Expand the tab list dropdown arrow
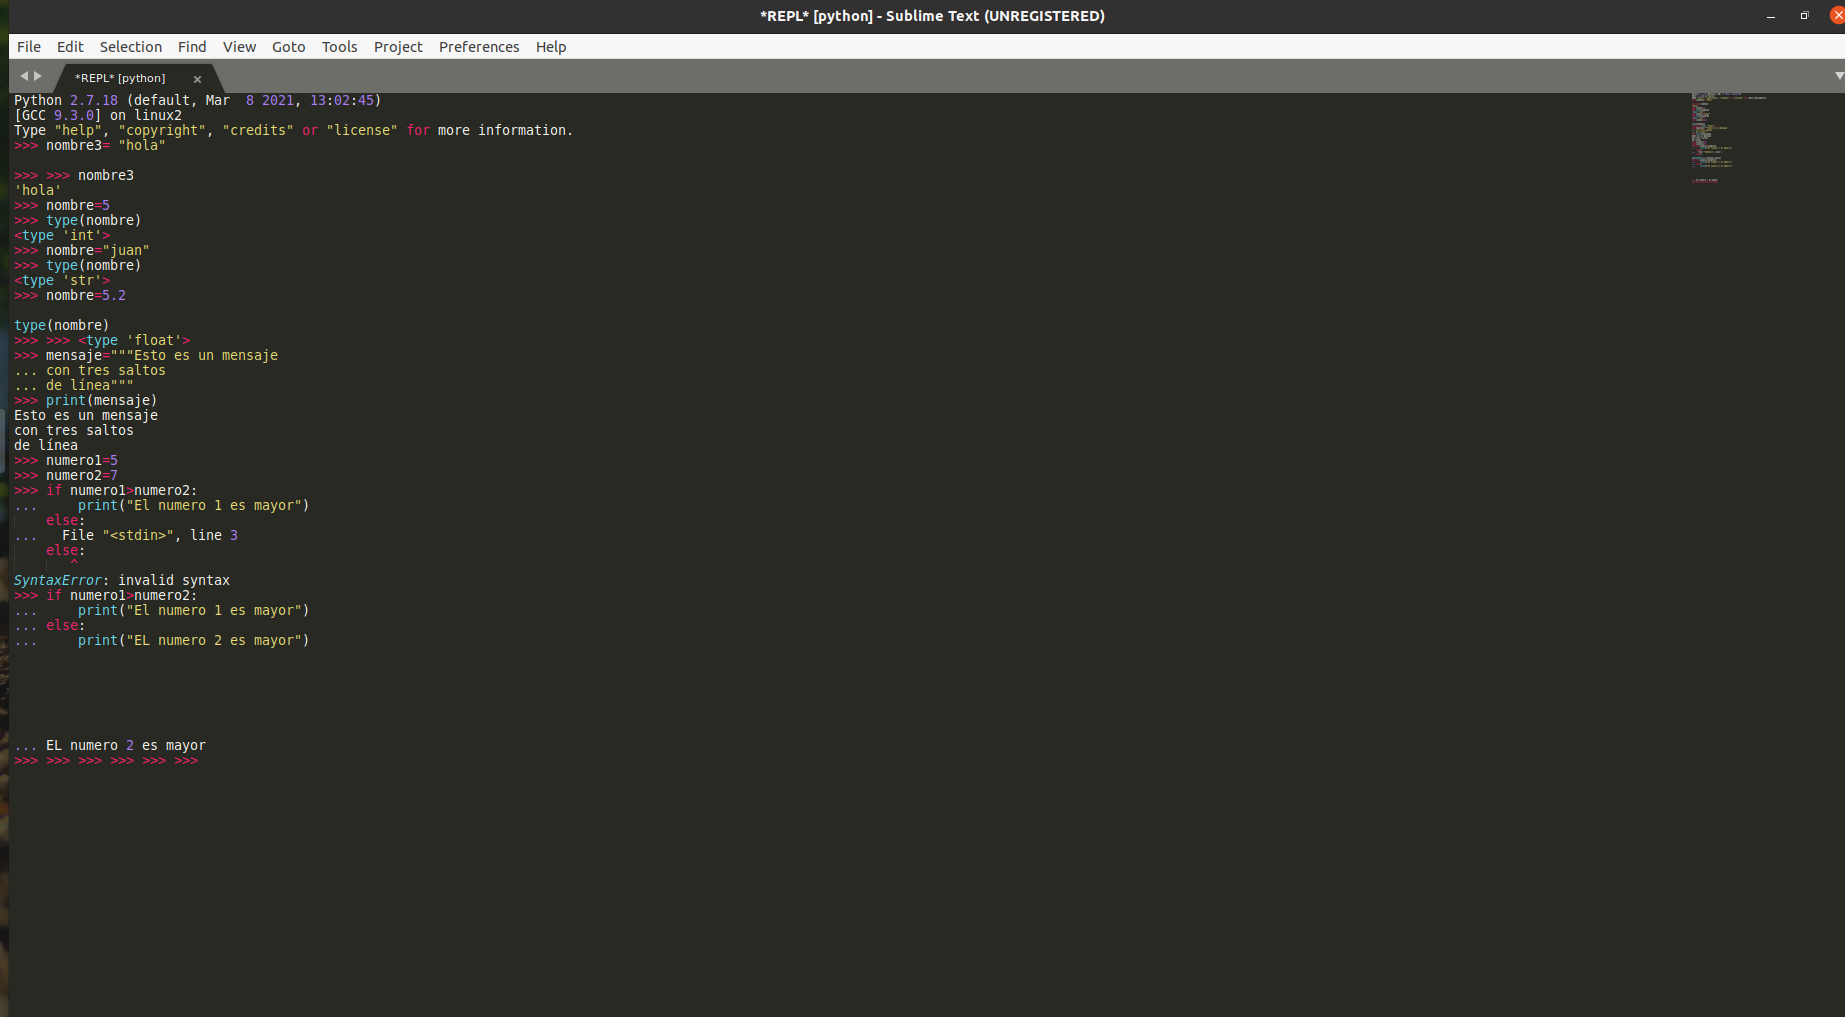Screen dimensions: 1845x1017 (x=1838, y=76)
